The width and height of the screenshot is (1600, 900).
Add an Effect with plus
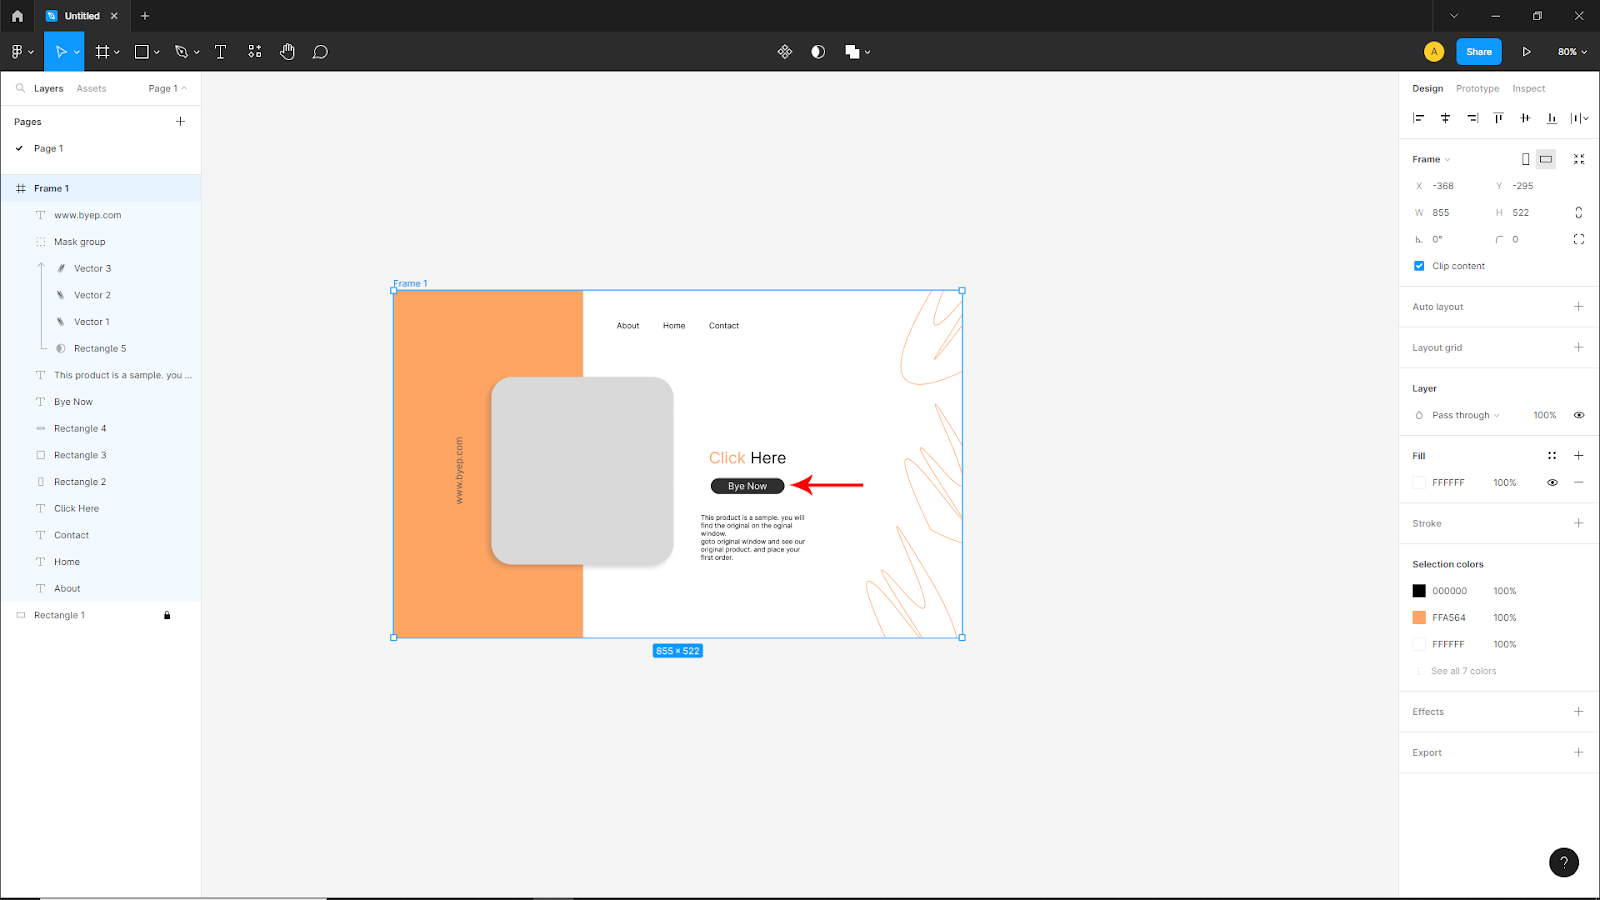(1579, 712)
